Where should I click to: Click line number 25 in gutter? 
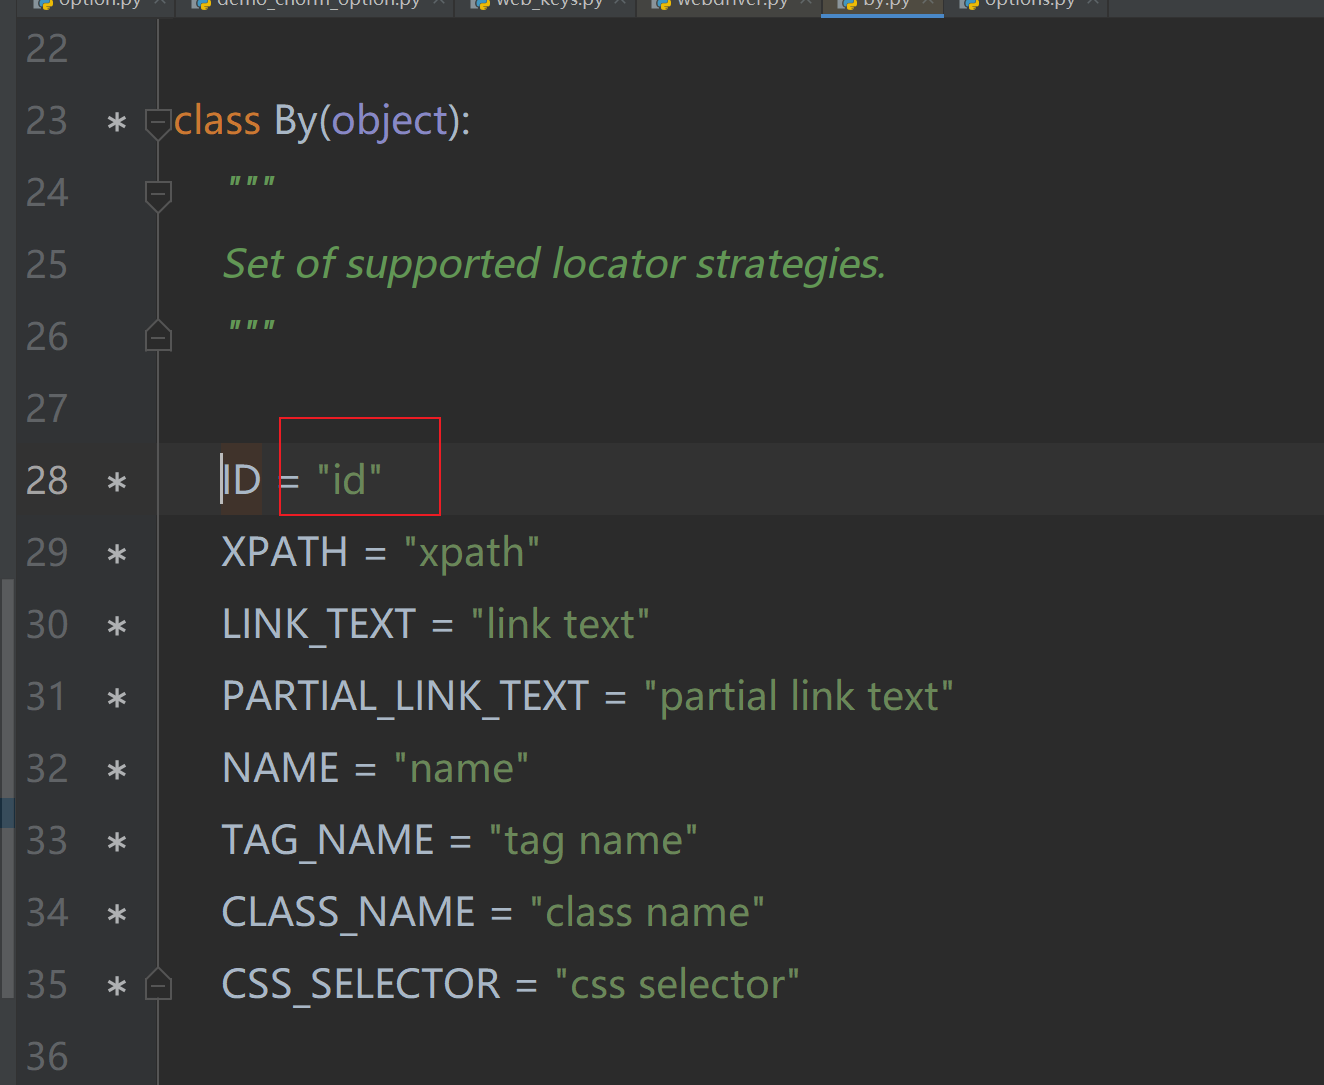47,265
